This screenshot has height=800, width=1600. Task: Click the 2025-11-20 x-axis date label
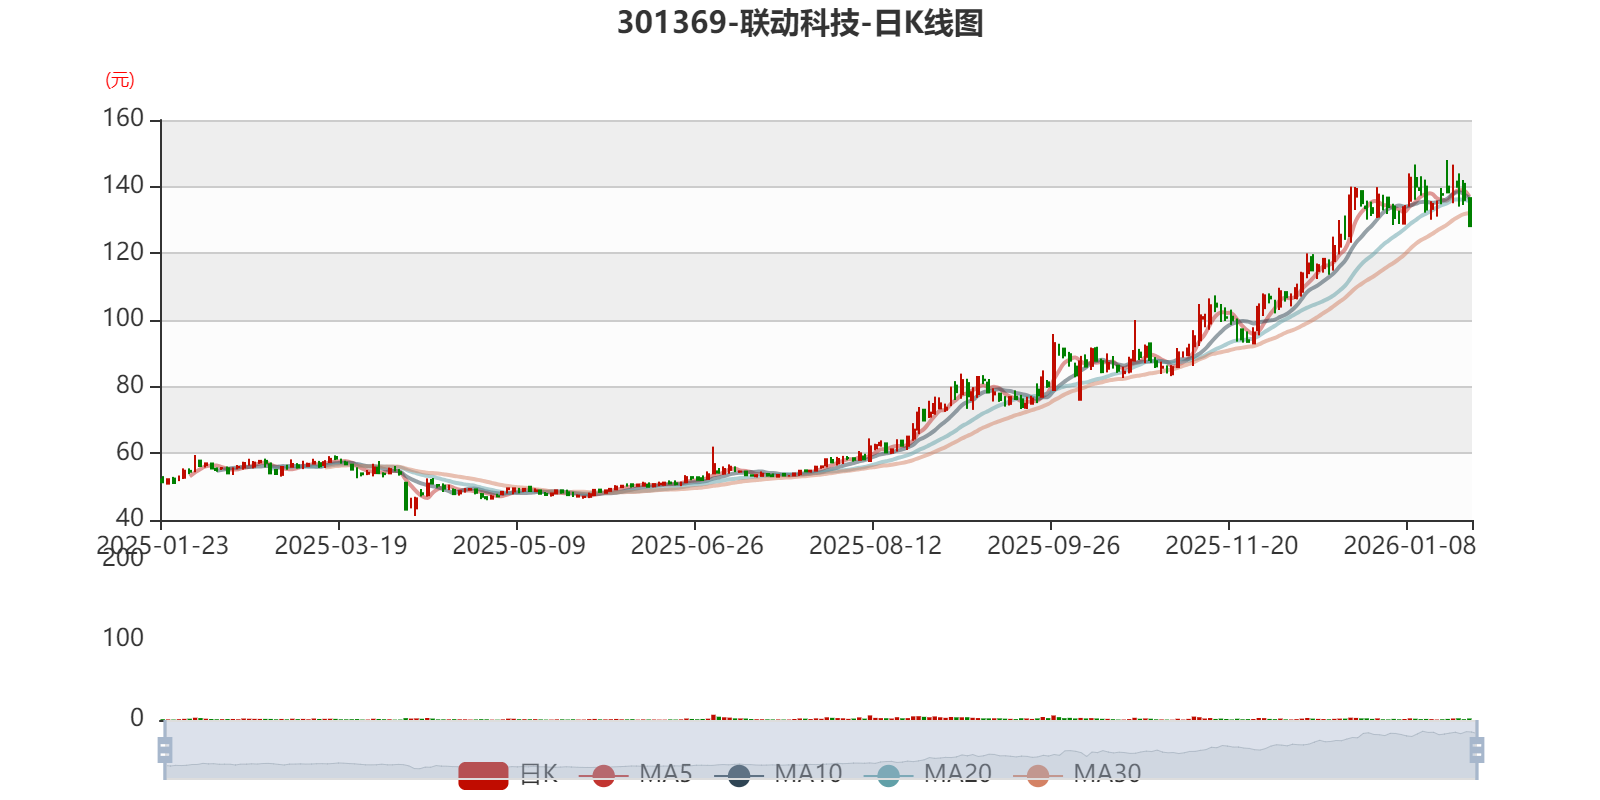(1231, 545)
